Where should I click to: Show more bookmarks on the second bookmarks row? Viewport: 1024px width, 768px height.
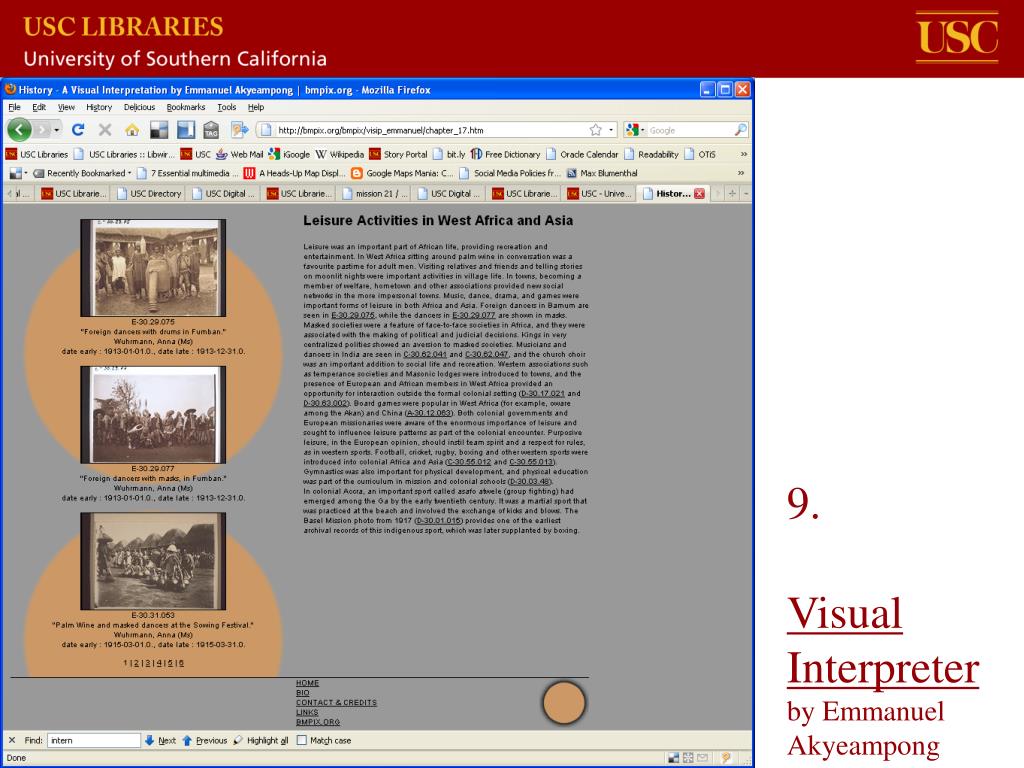[741, 173]
